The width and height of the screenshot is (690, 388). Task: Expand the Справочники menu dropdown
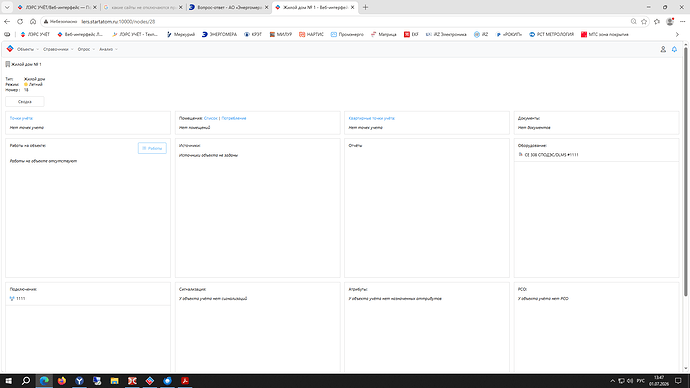click(x=58, y=49)
